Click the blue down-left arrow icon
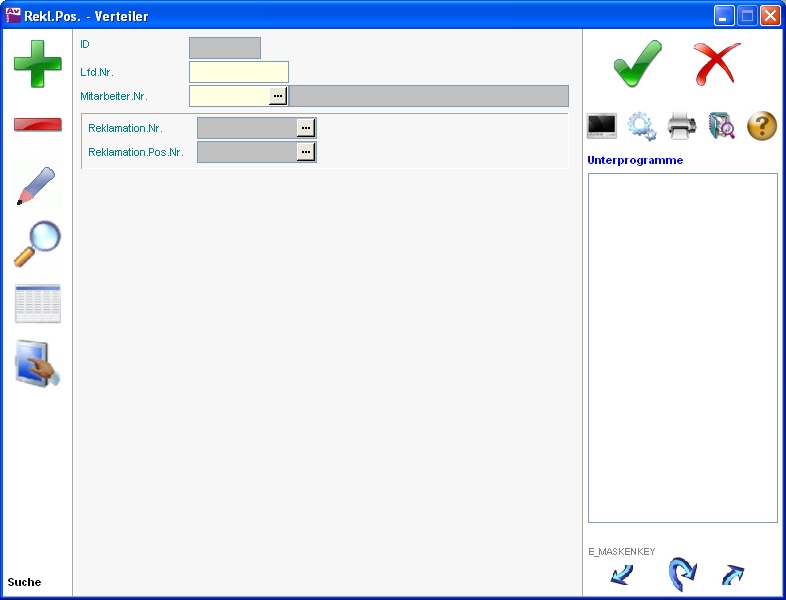 pos(622,575)
